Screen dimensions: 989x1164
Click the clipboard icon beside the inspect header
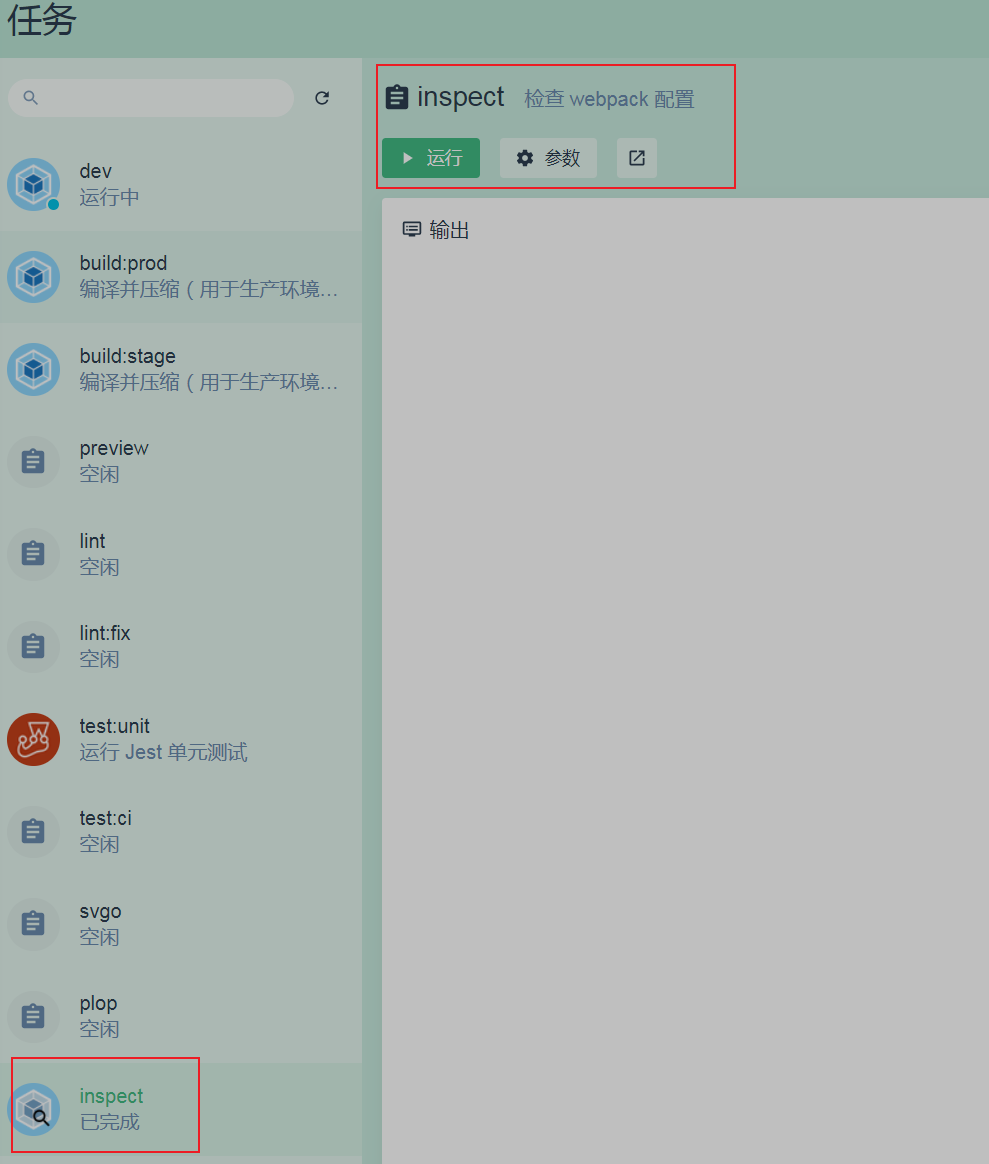pos(397,96)
